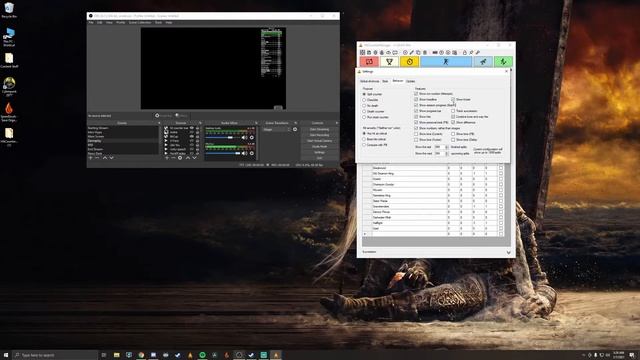640x360 pixels.
Task: Open Desktop Audio gear settings in OBS mixer
Action: pos(252,138)
